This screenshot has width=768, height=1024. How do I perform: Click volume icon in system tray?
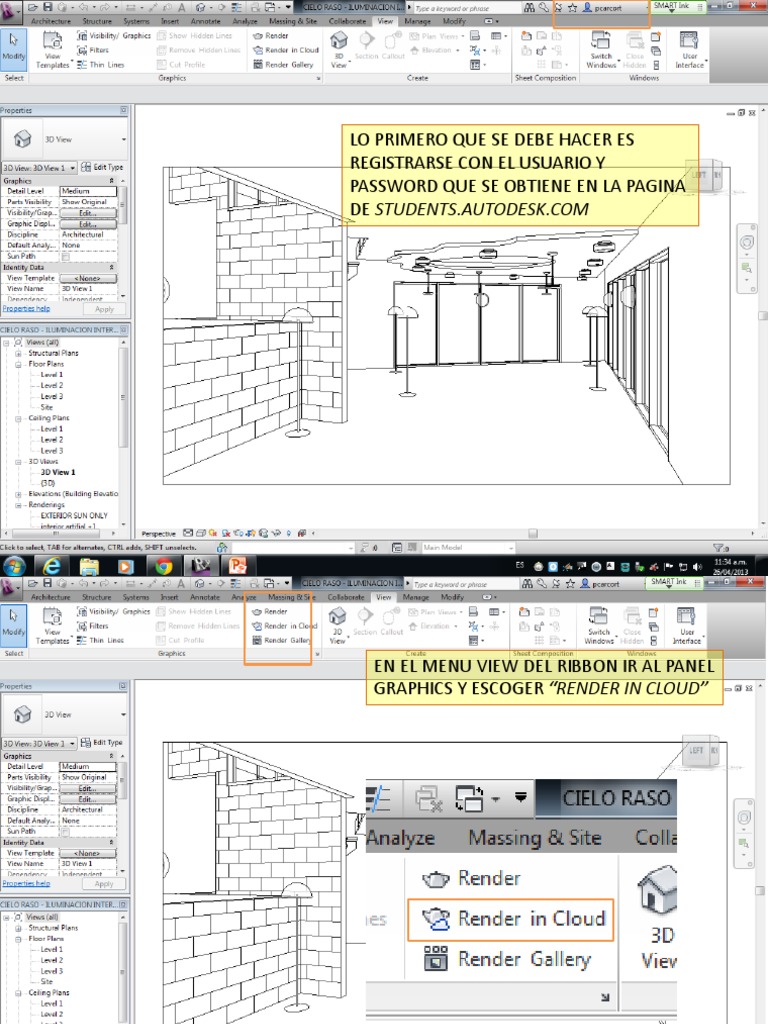click(698, 567)
